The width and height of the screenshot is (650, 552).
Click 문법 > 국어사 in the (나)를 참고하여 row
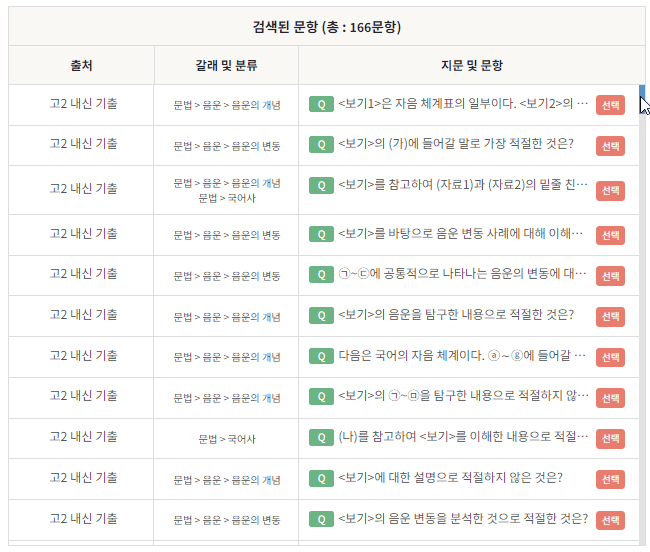tap(227, 439)
